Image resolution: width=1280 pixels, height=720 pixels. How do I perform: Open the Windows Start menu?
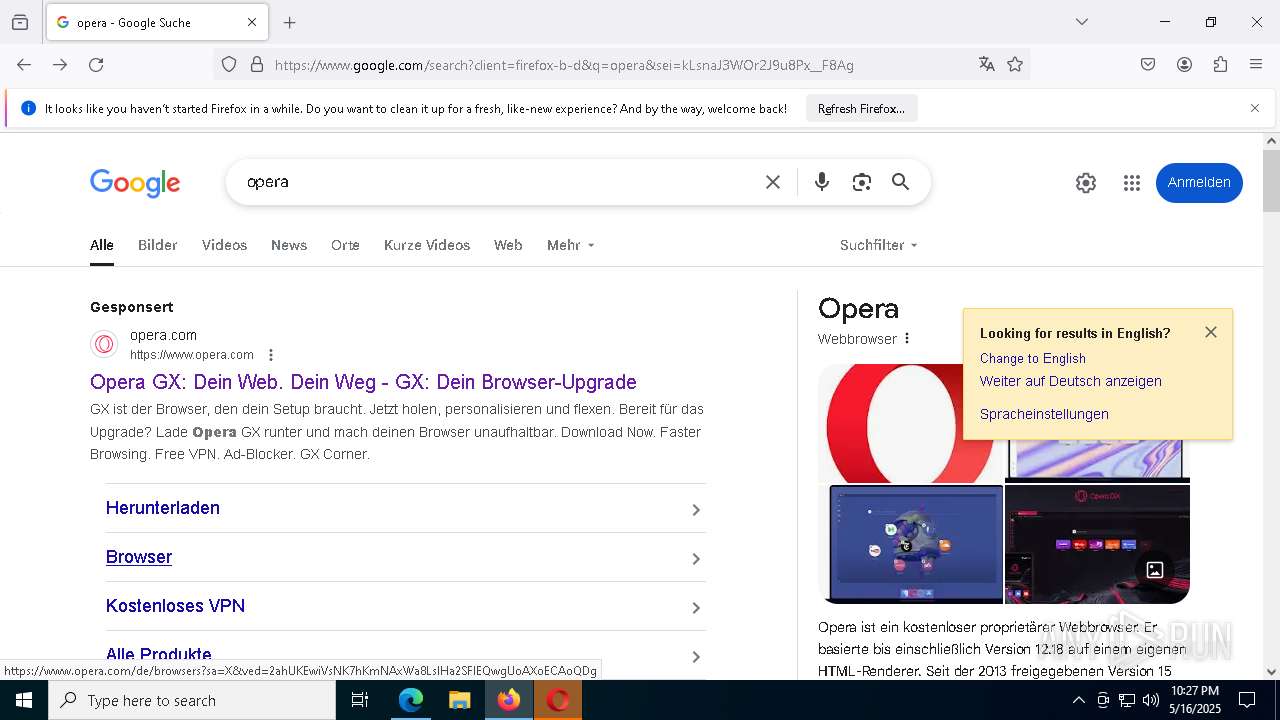click(24, 700)
